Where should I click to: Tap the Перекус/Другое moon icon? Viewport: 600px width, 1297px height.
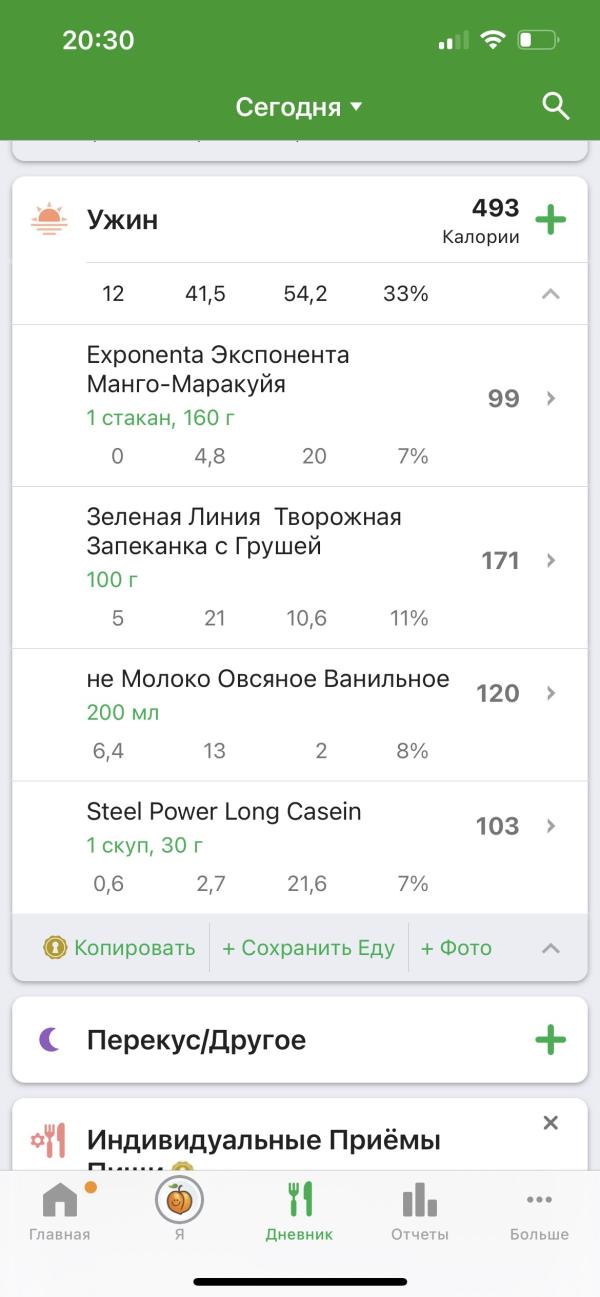point(49,1040)
